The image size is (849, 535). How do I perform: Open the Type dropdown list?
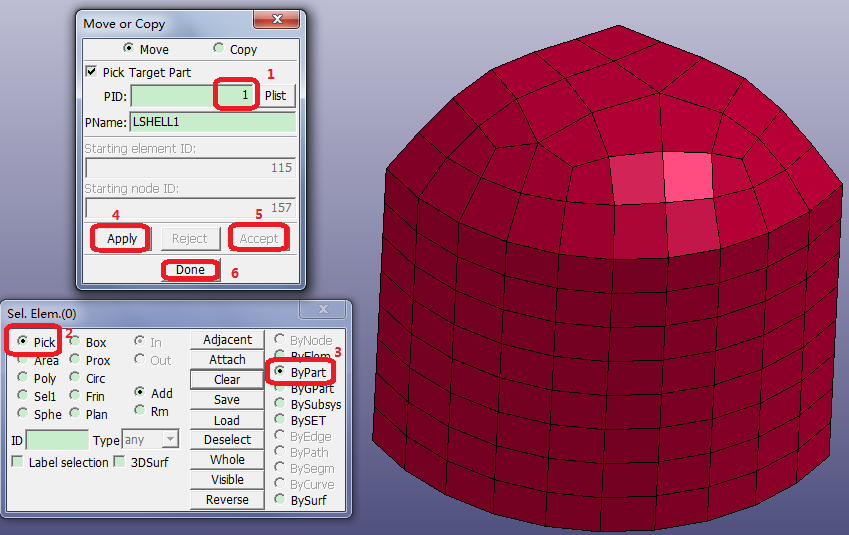(x=170, y=440)
